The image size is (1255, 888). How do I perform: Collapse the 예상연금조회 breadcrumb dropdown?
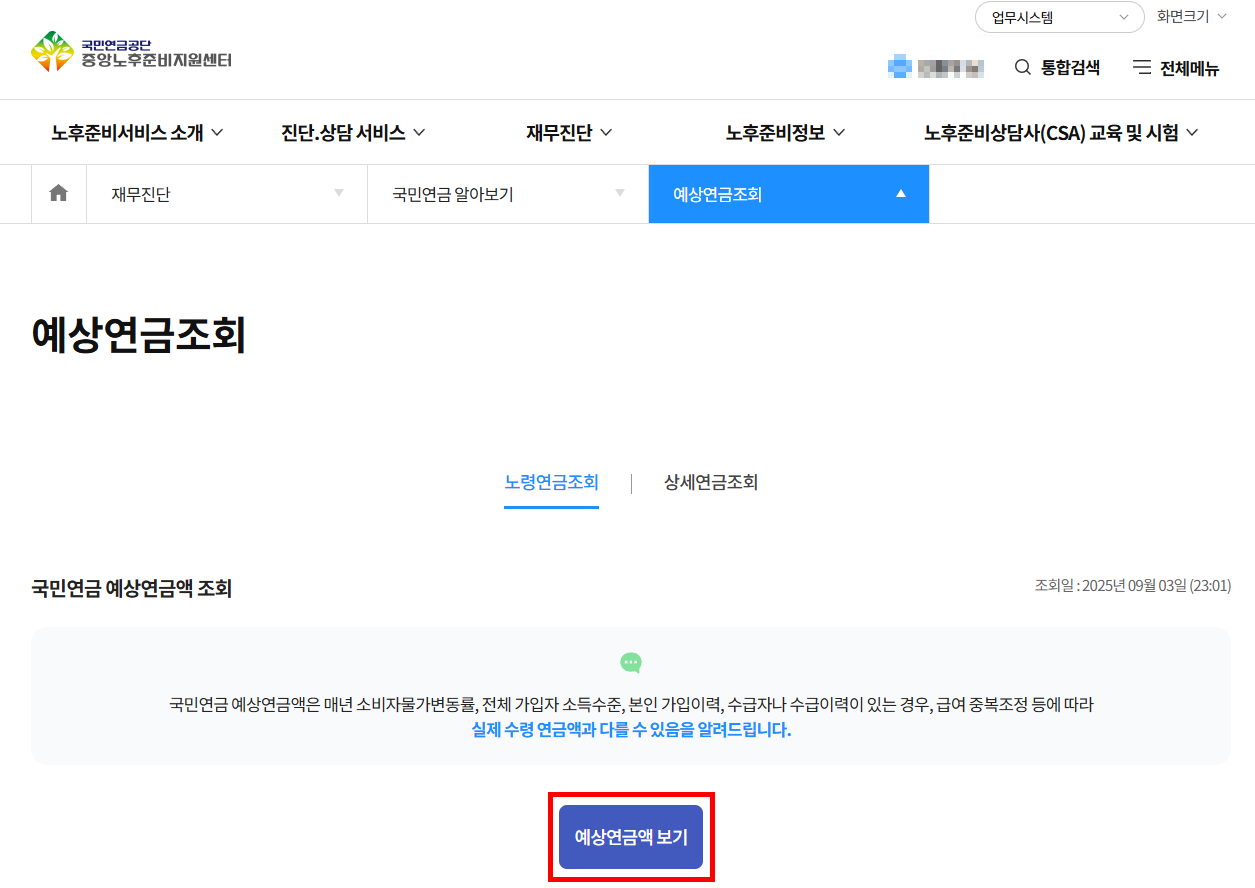(788, 193)
